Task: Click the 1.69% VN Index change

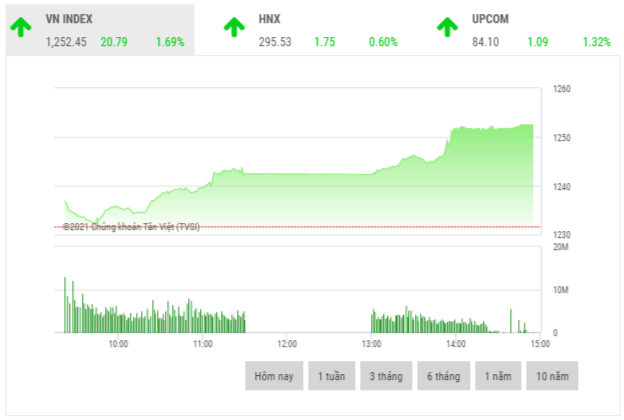Action: (170, 42)
